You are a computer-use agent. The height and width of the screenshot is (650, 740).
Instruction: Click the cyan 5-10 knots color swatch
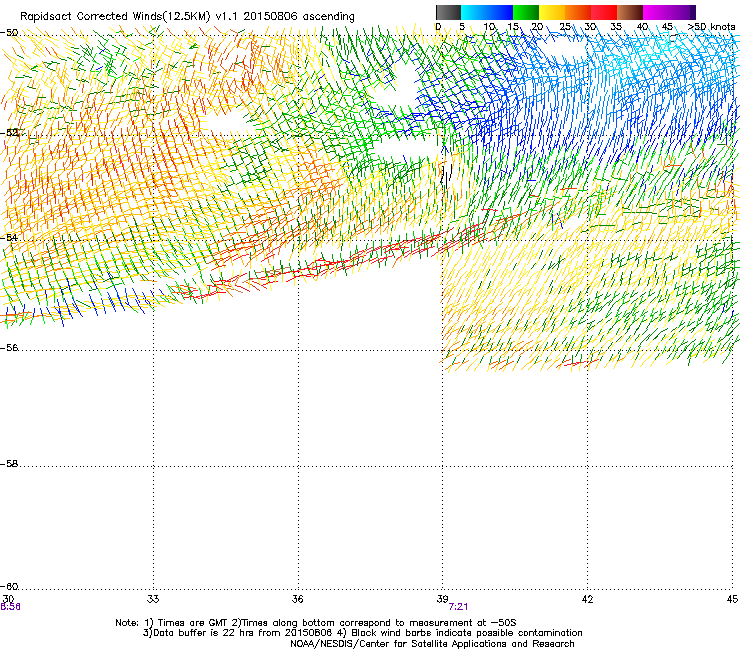click(x=474, y=12)
